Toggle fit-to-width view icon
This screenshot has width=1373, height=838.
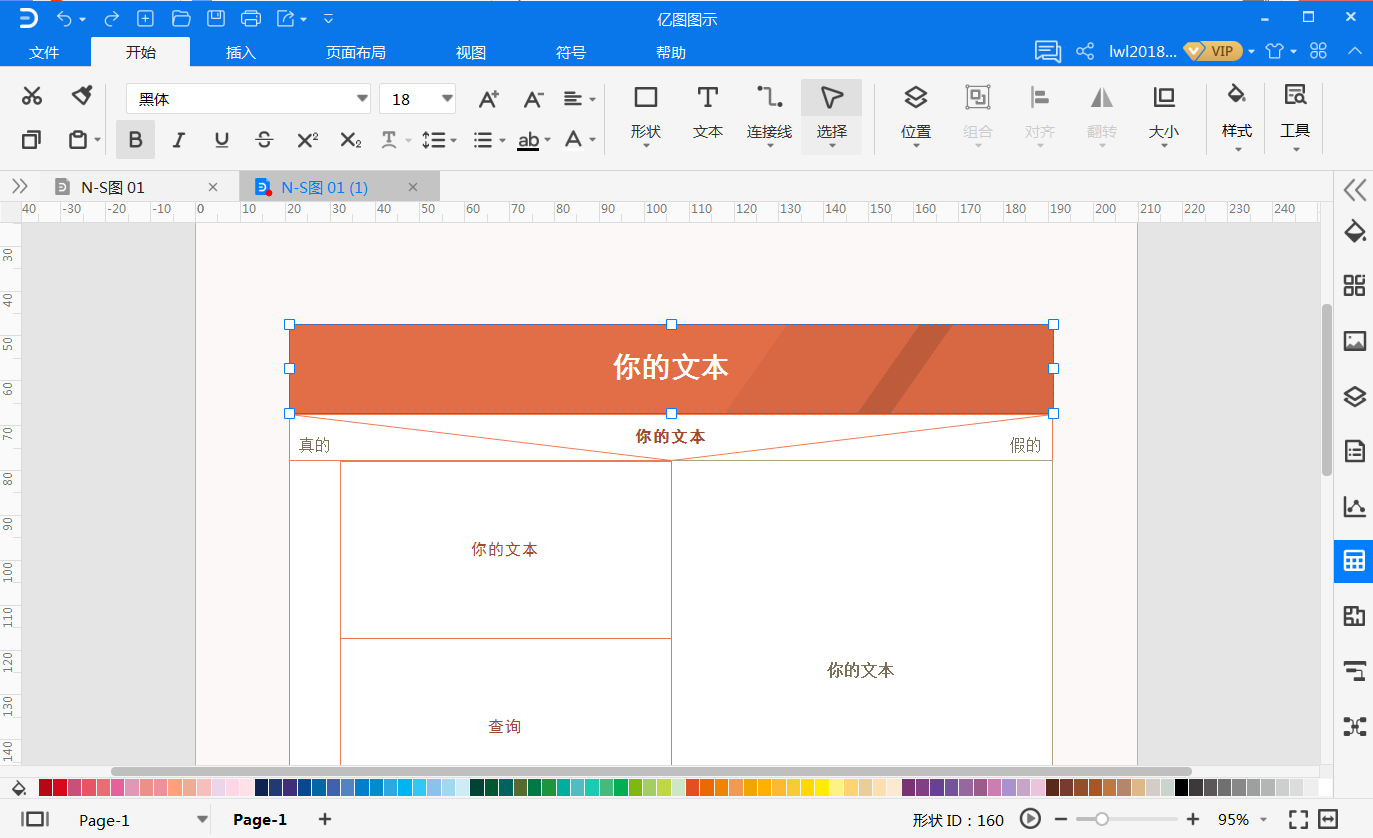pos(1328,820)
